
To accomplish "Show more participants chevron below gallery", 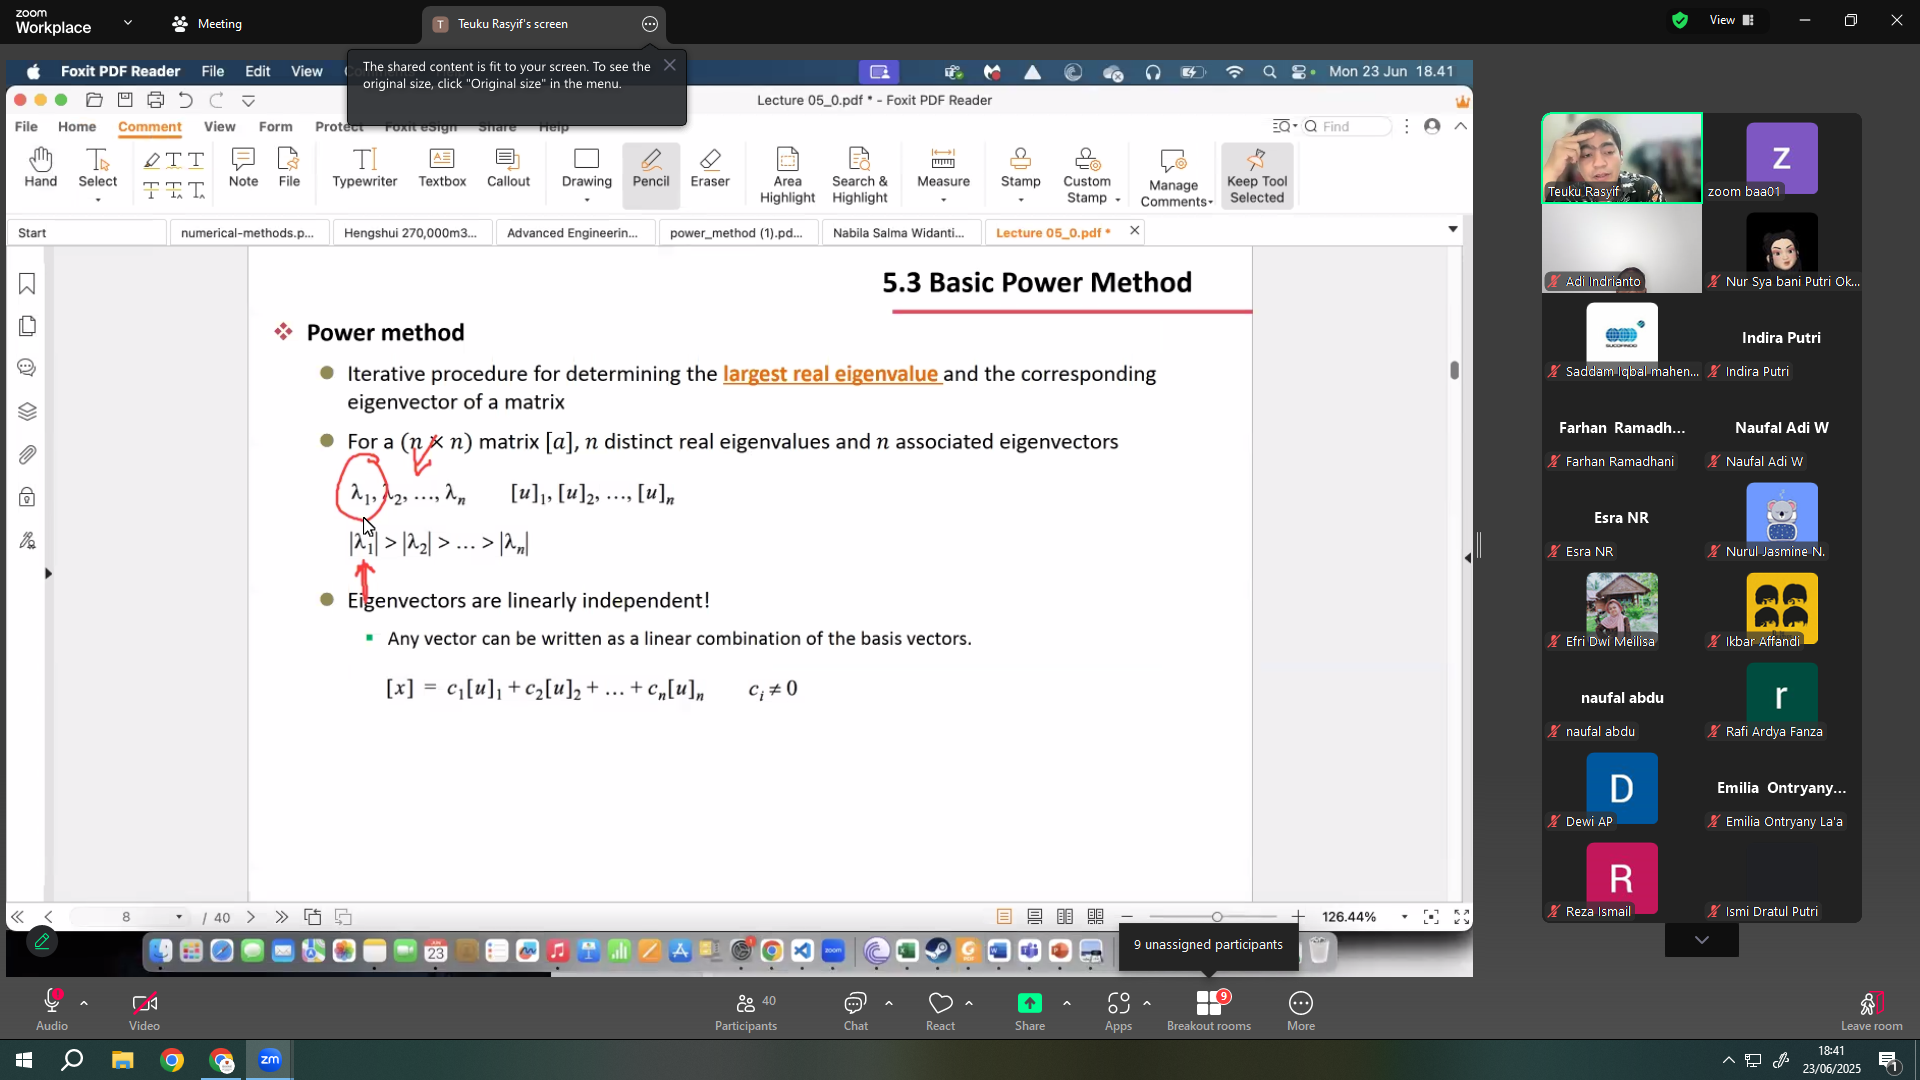I will [x=1701, y=940].
